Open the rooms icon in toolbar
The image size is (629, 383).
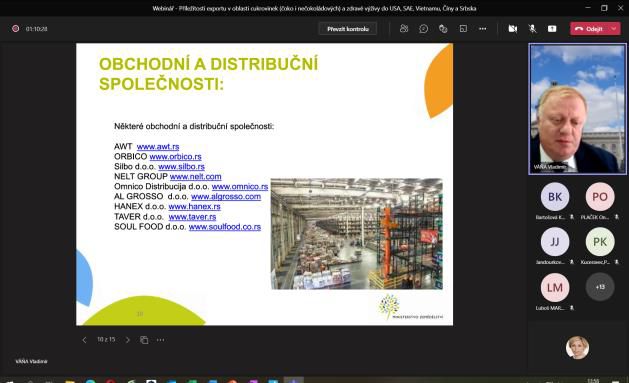[463, 28]
